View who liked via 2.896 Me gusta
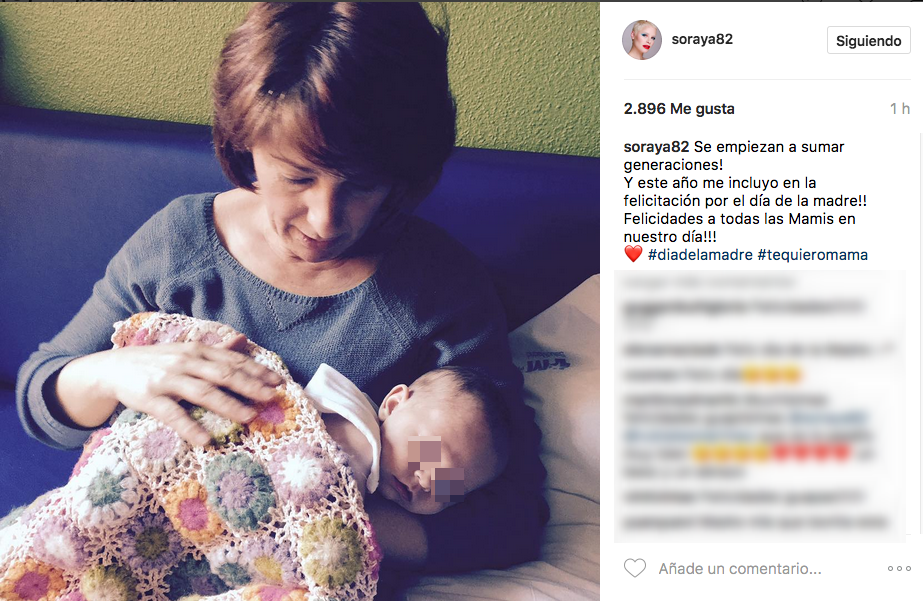Viewport: 923px width, 601px height. coord(679,109)
